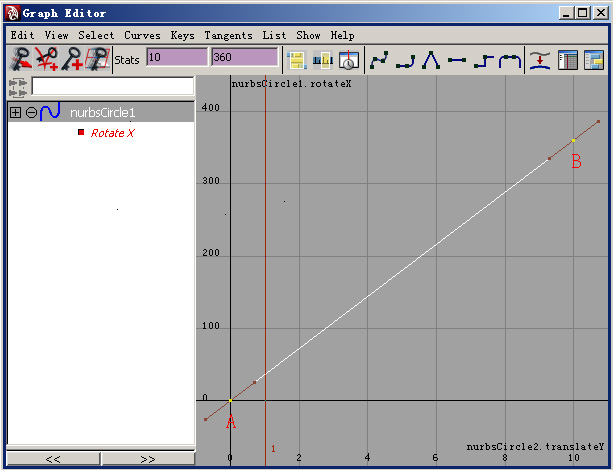Select the Insert Keys tool

47,59
